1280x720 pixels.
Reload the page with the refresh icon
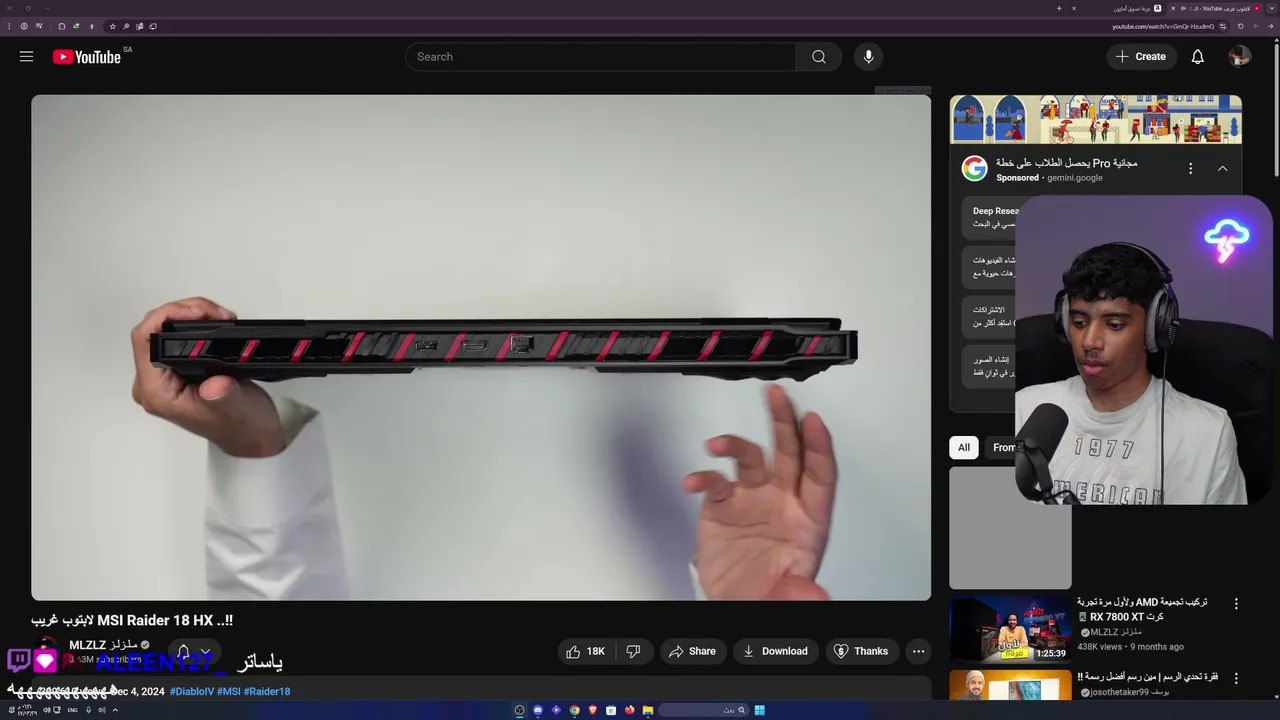point(1240,26)
